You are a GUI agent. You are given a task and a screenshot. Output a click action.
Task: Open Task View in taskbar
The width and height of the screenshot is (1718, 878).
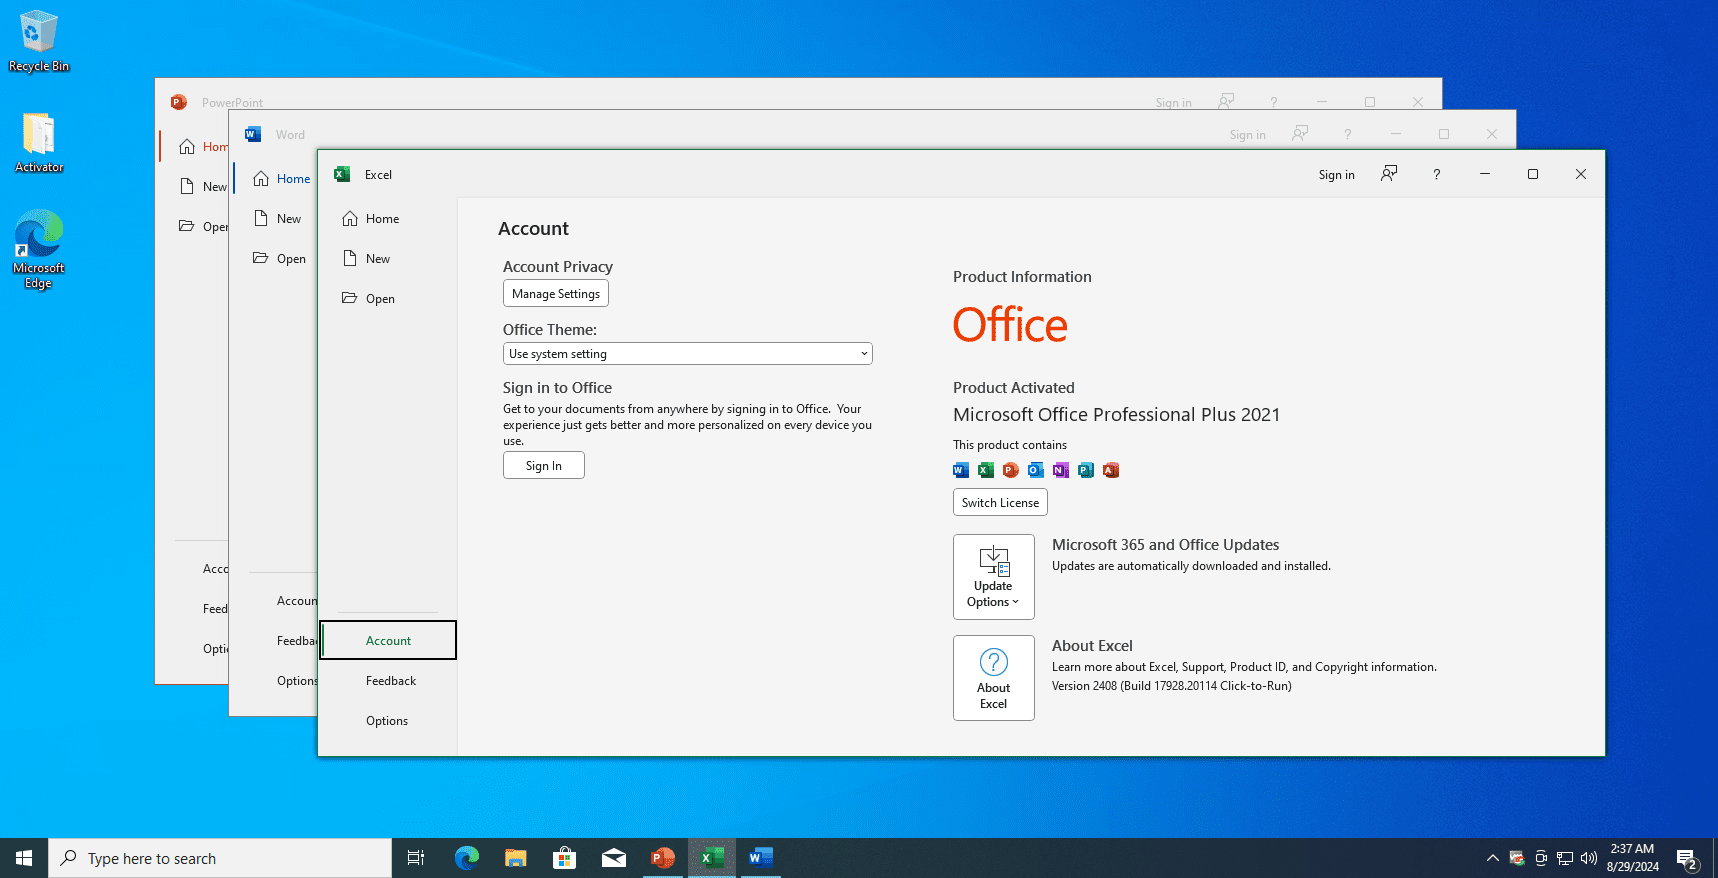[x=416, y=858]
